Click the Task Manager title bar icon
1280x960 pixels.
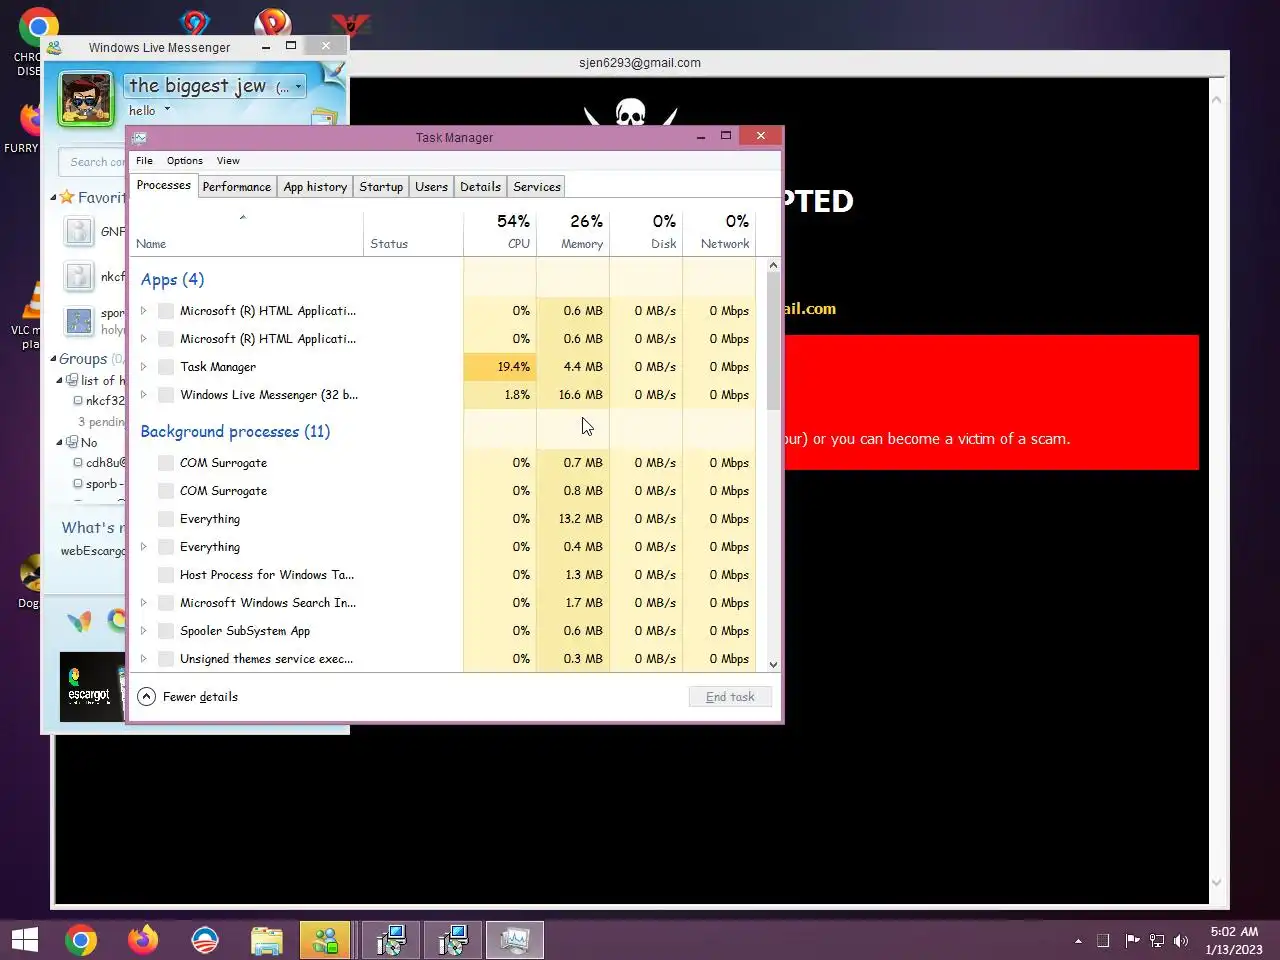[140, 137]
